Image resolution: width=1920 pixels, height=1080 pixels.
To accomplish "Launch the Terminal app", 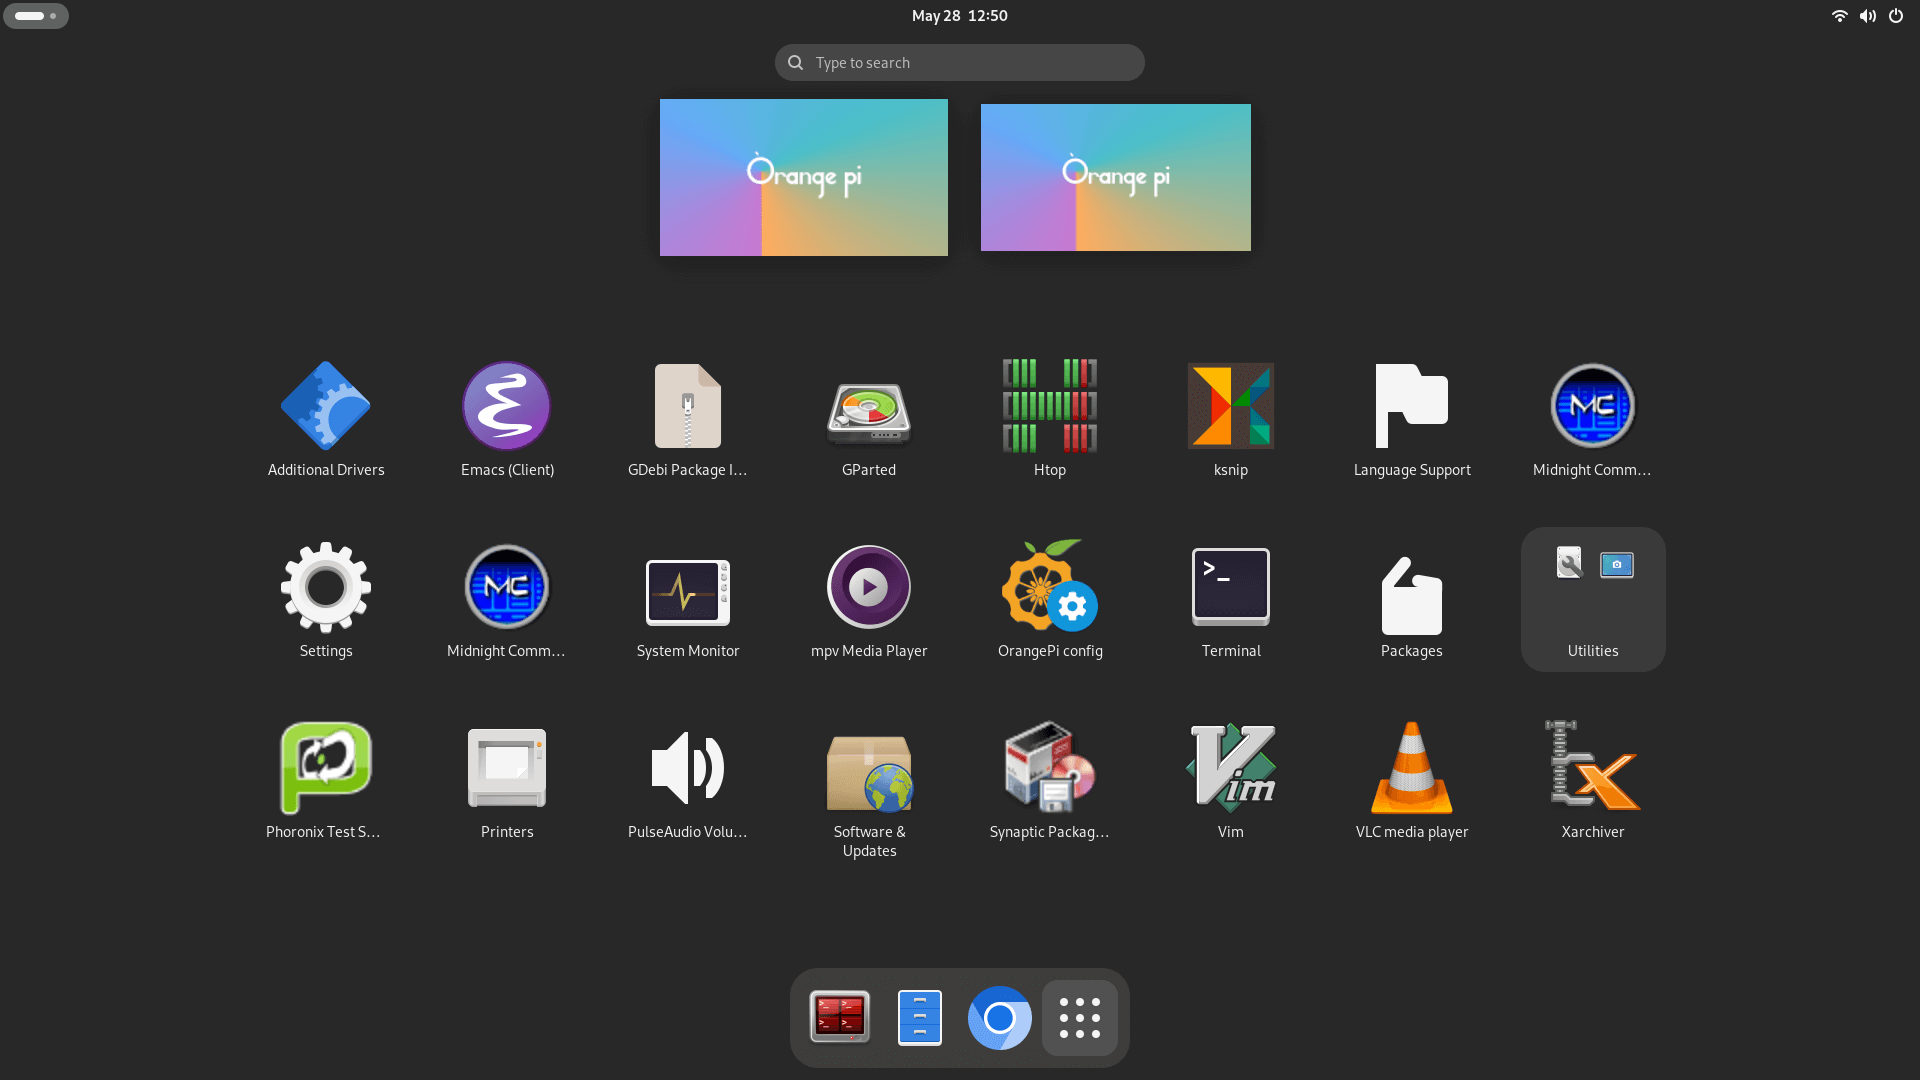I will [1231, 600].
